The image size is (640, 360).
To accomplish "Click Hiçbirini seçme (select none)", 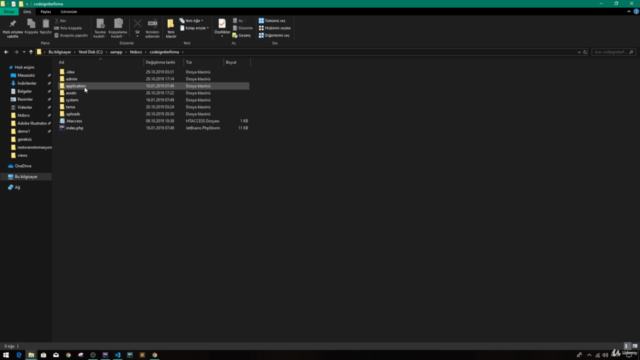I will (275, 28).
